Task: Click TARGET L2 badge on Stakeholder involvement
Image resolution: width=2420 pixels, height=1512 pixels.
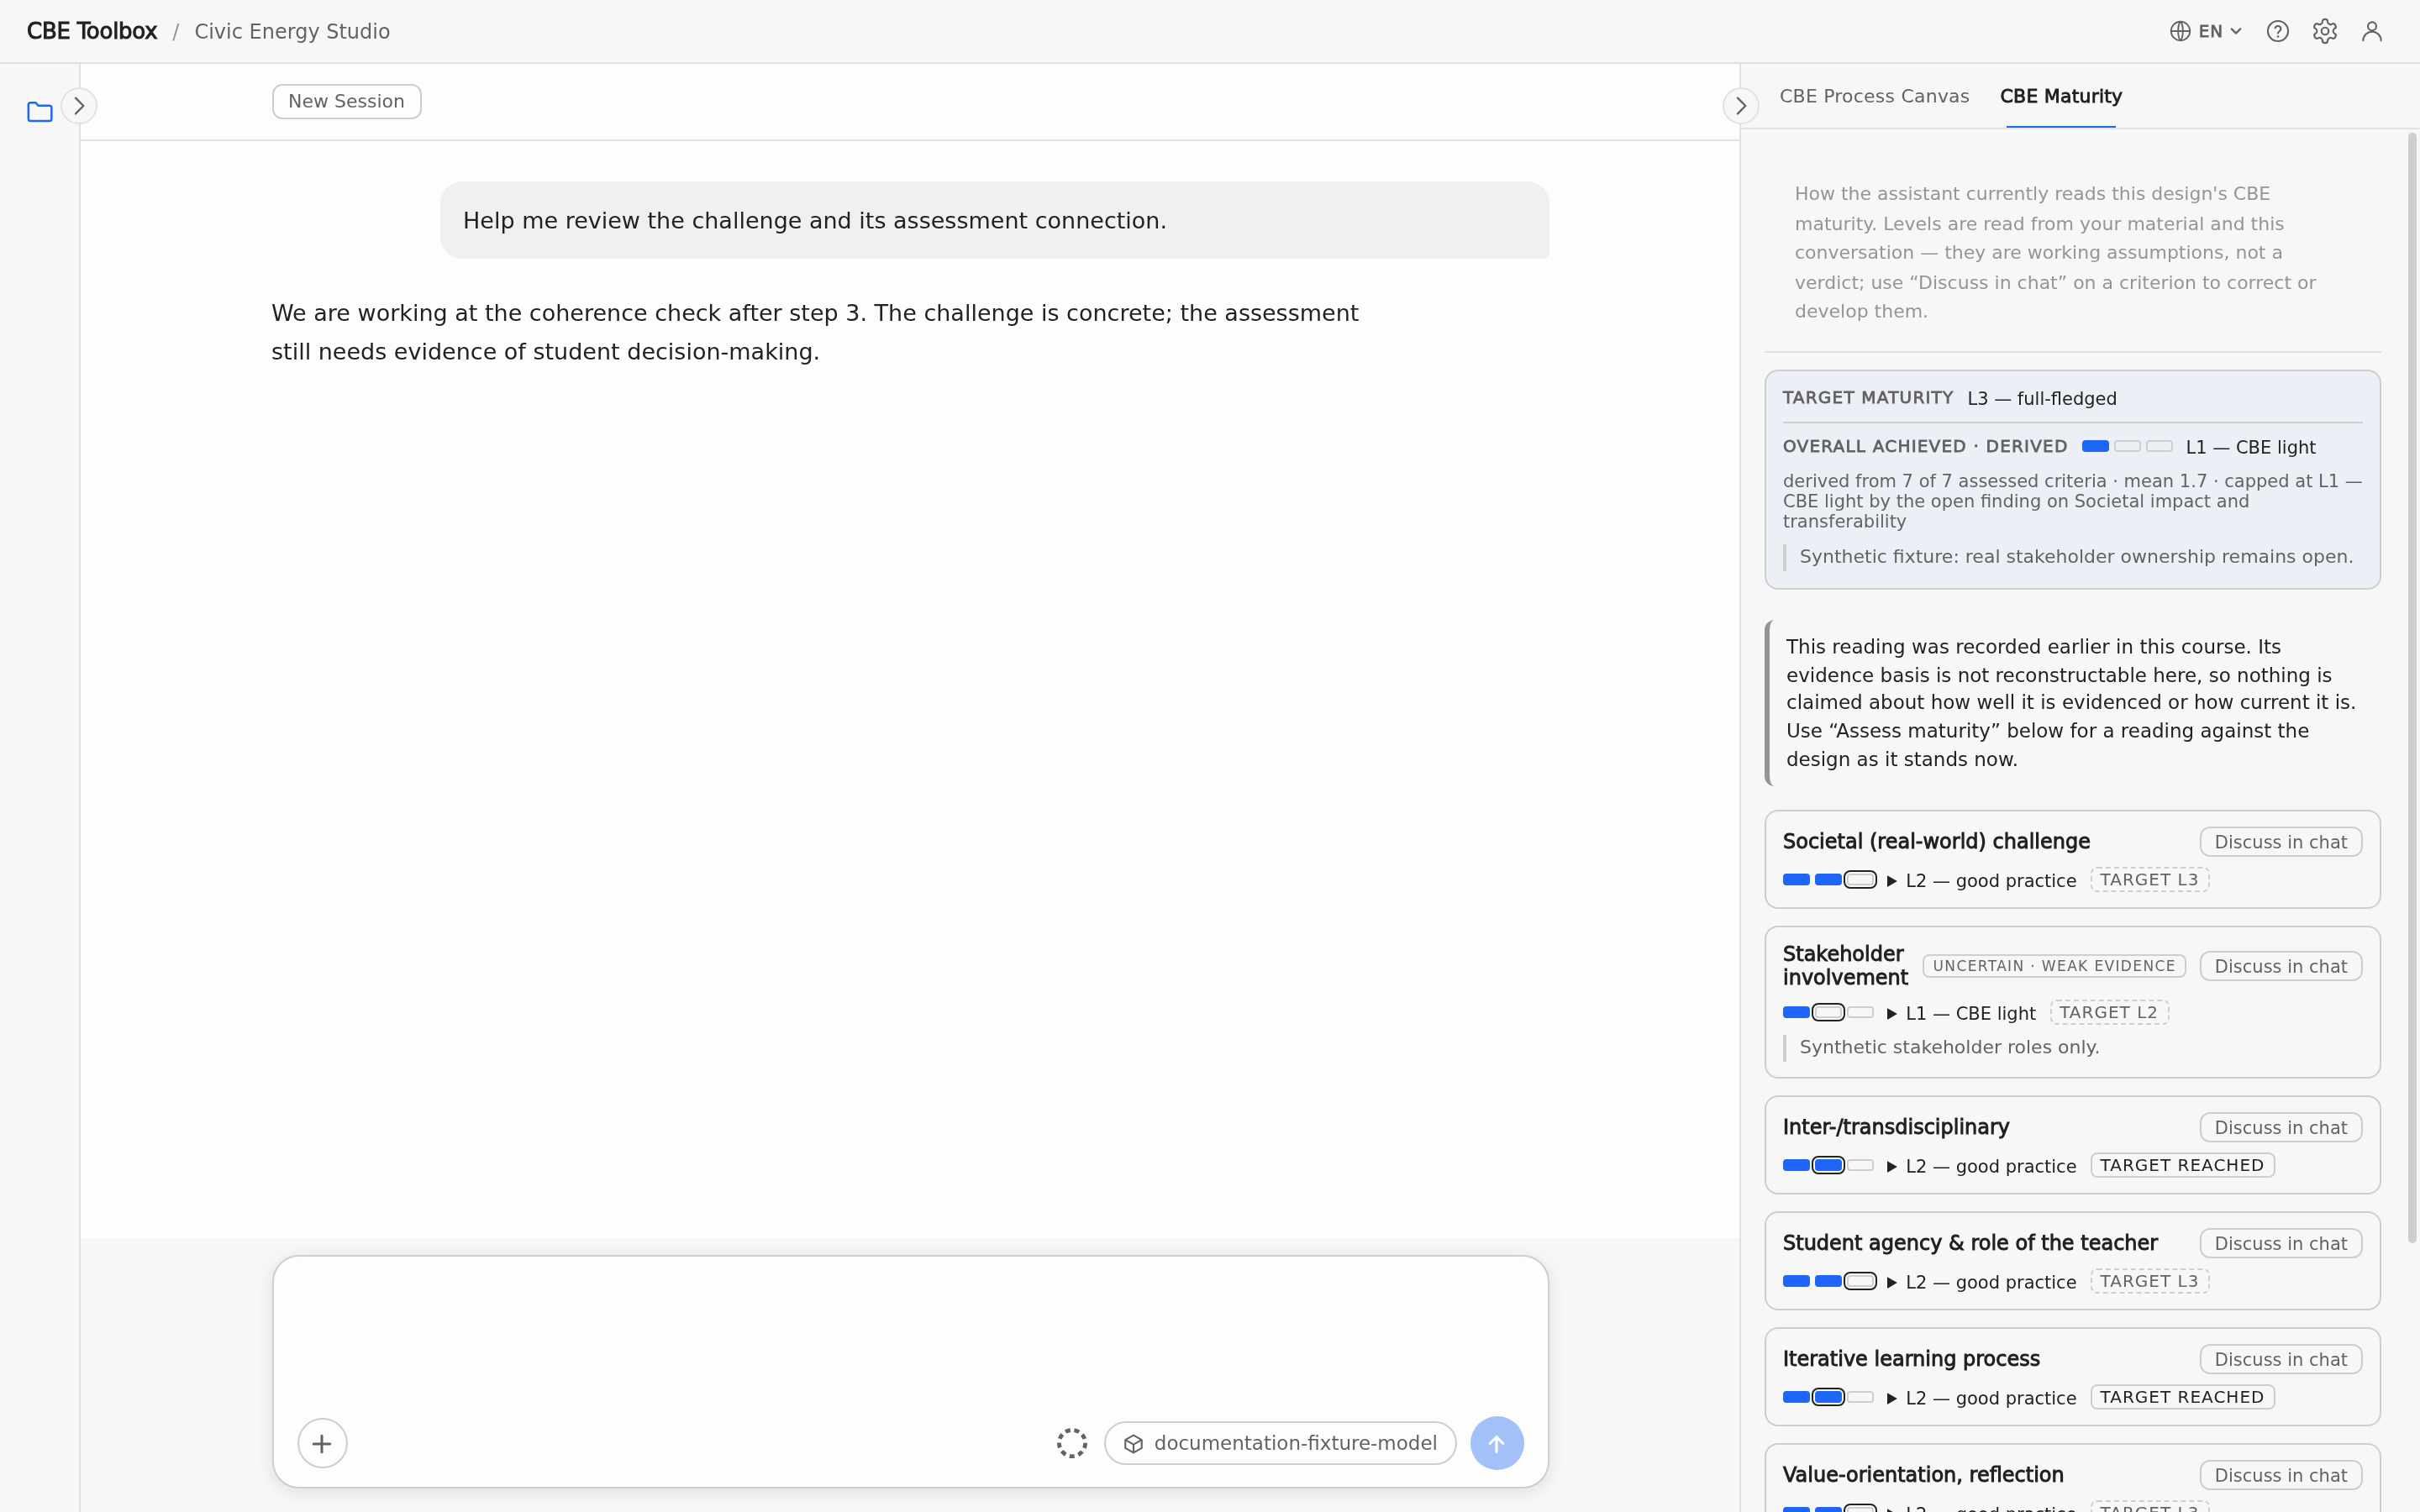Action: pyautogui.click(x=2109, y=1013)
